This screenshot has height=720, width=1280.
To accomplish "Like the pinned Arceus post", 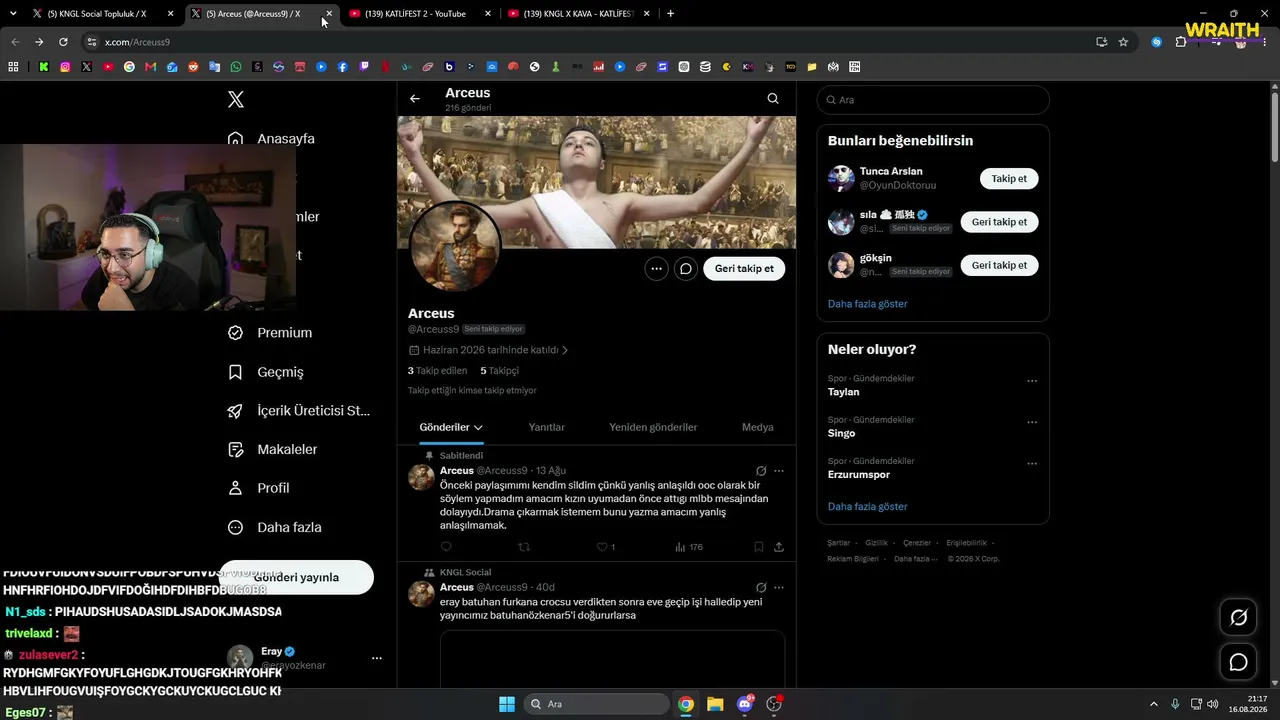I will pos(605,547).
